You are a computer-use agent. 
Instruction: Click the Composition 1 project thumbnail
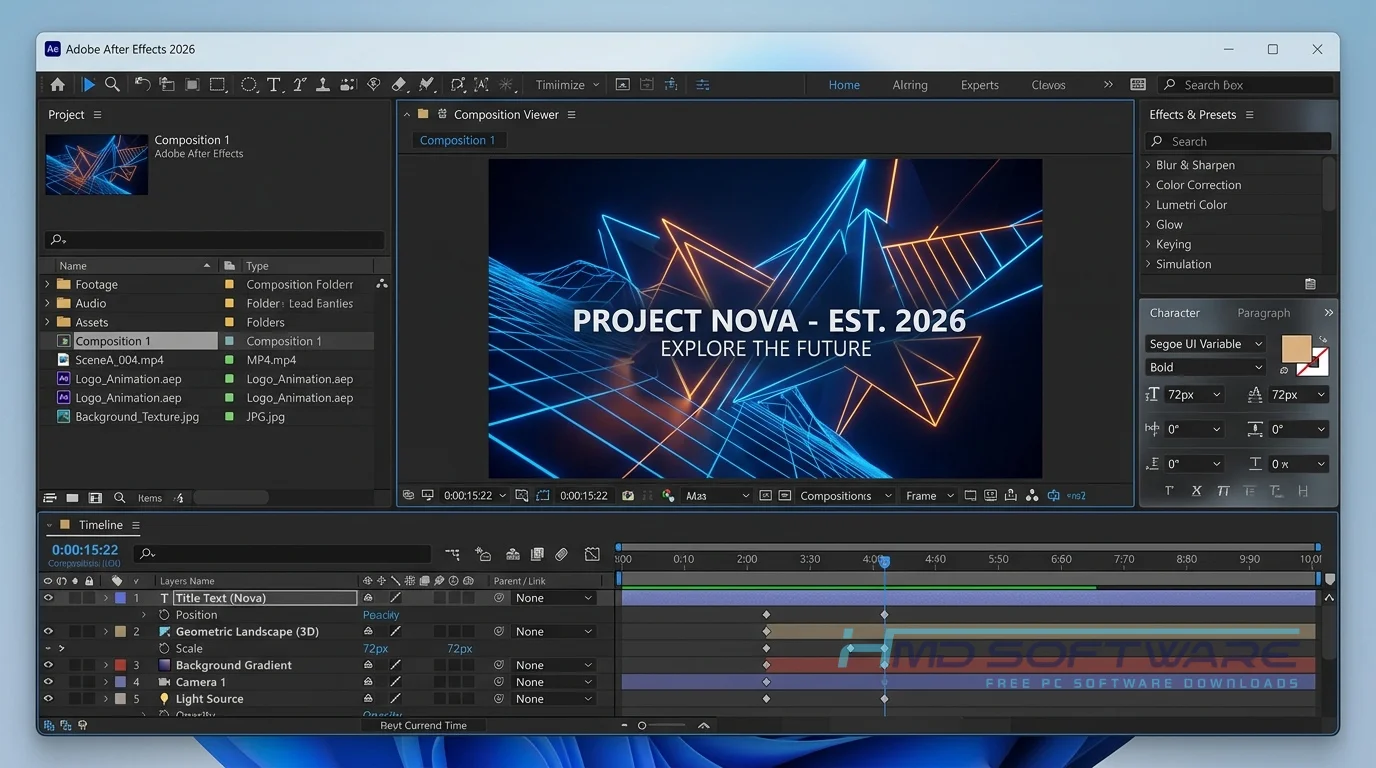pos(96,164)
